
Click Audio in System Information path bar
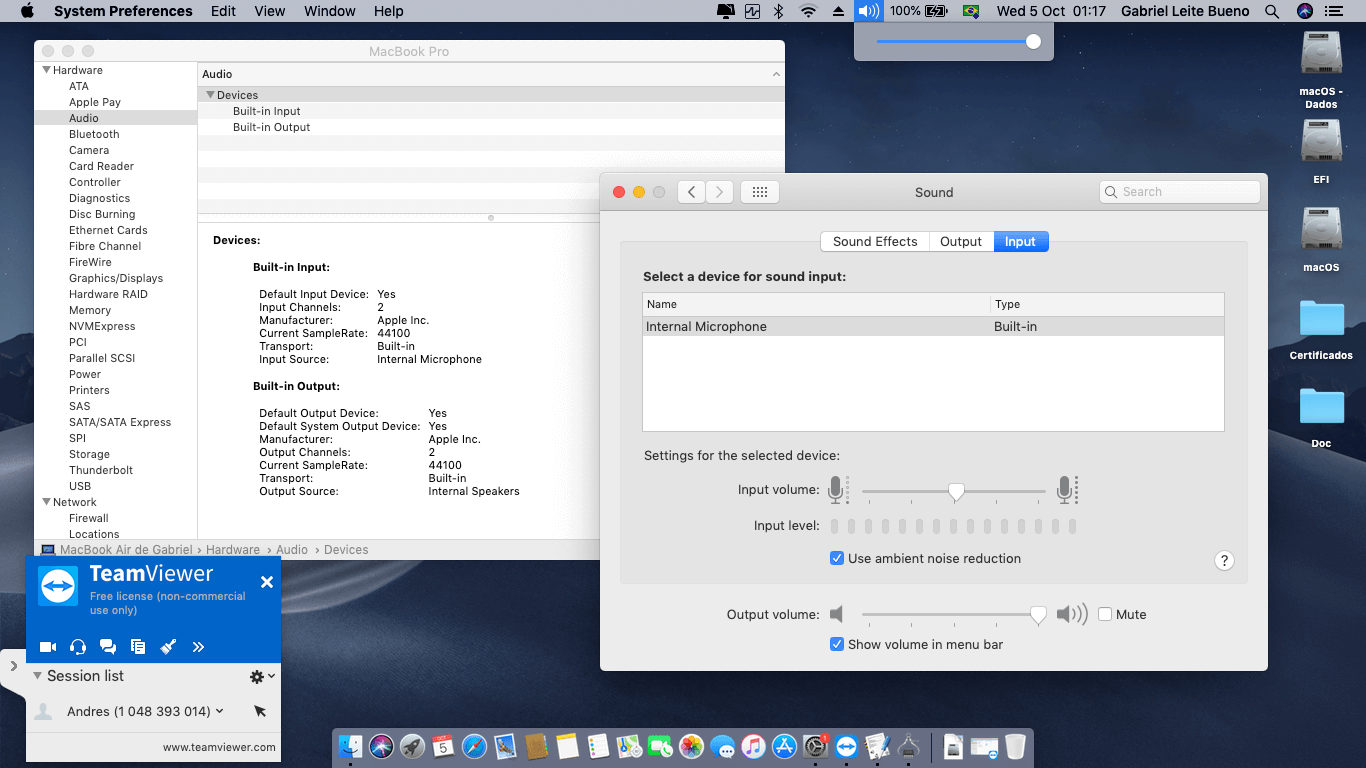[292, 550]
